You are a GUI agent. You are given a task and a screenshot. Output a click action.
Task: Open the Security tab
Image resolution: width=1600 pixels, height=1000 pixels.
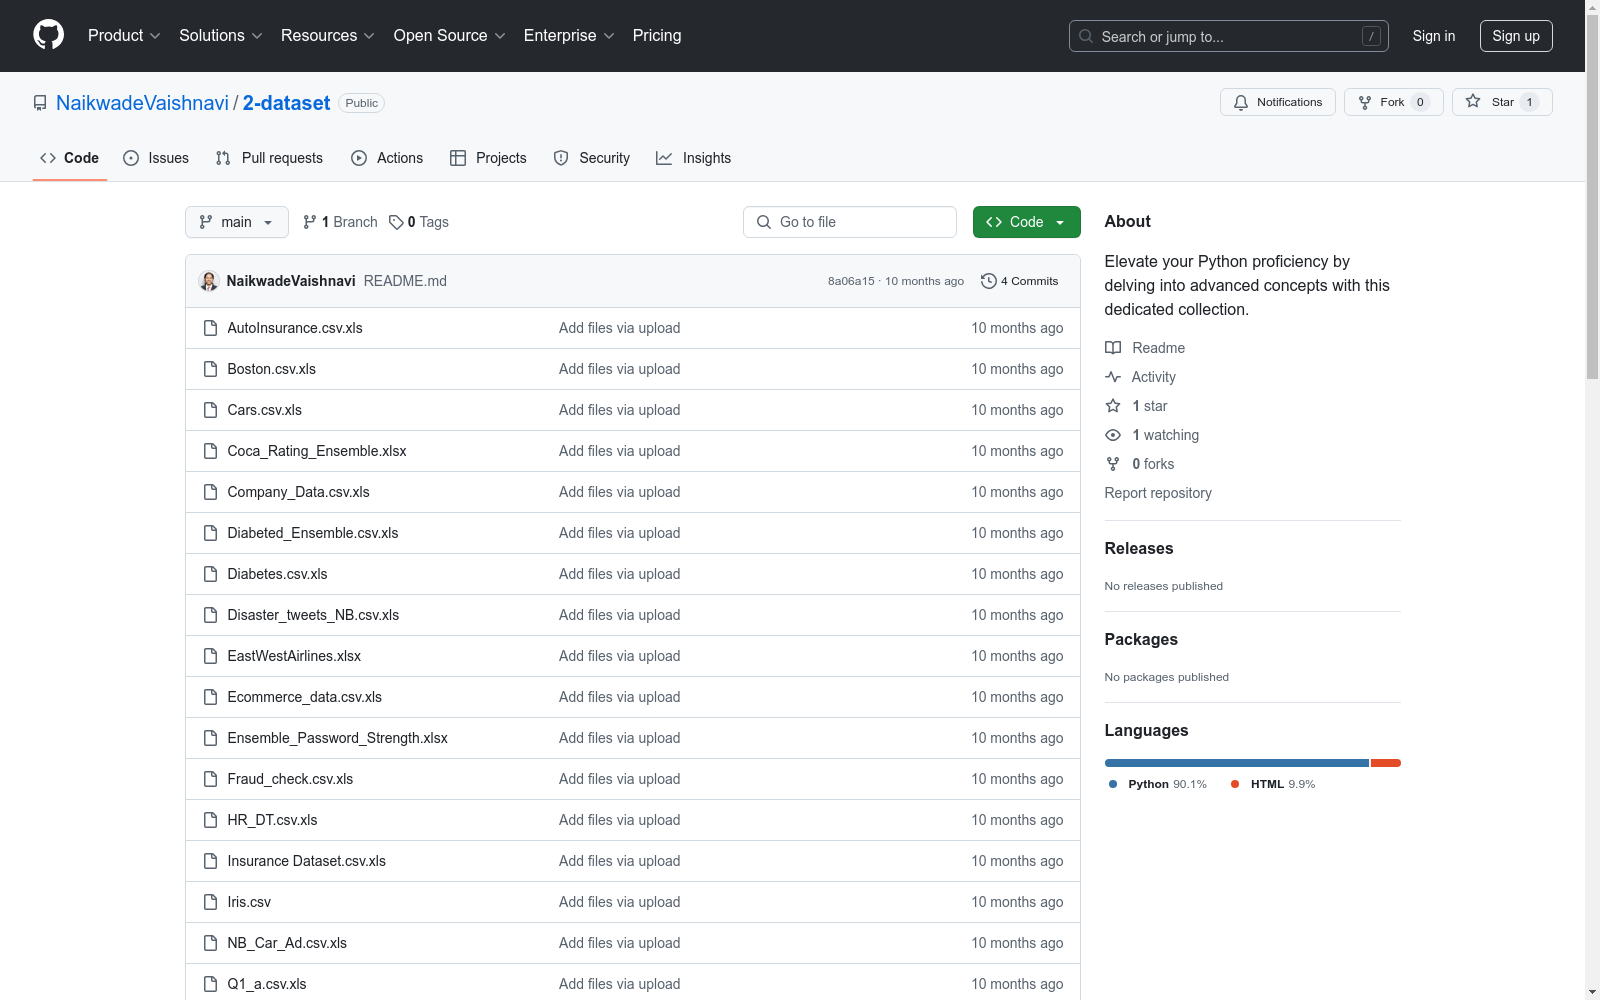tap(592, 158)
